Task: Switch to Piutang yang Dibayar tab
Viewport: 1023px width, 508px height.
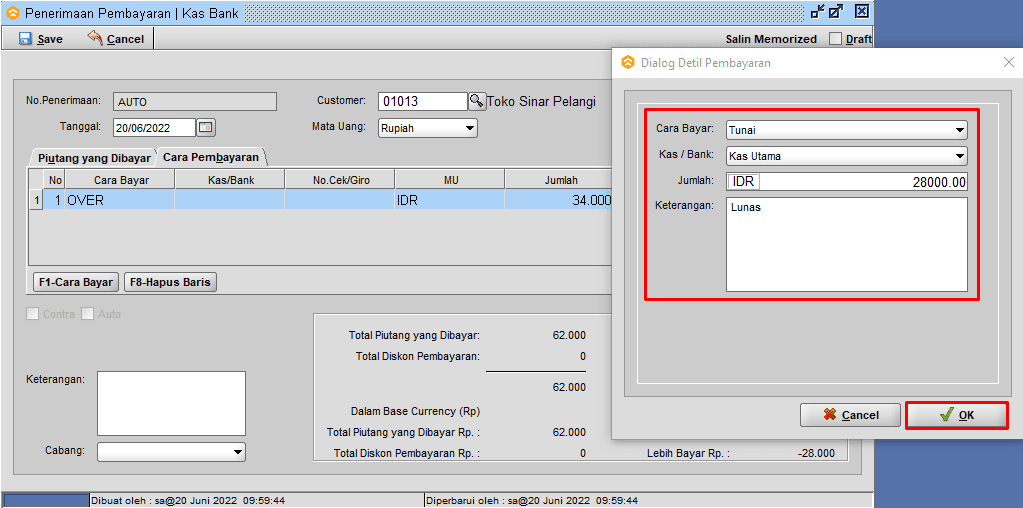Action: [94, 158]
